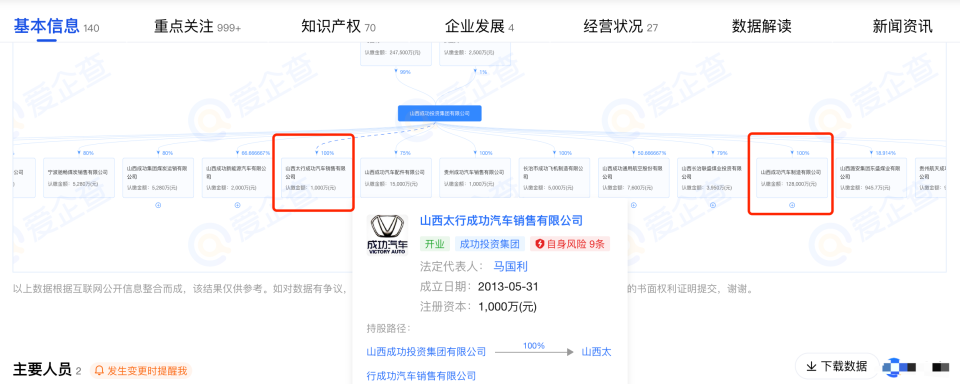The width and height of the screenshot is (960, 384).
Task: Open 山西成功投资集团有限公司 link in shareholding path
Action: (426, 352)
